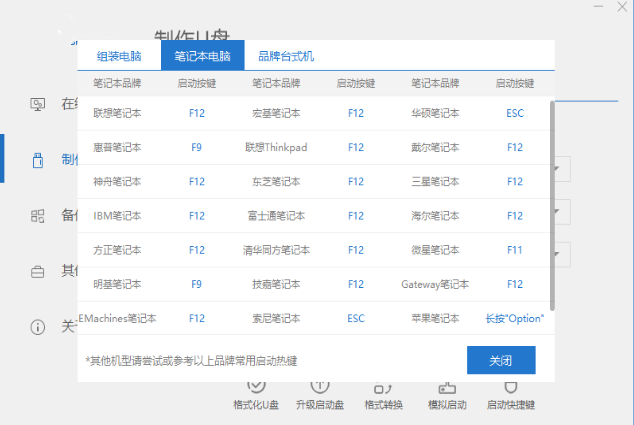The height and width of the screenshot is (425, 634).
Task: Click the 神舟笔记本 brand cell
Action: click(117, 182)
